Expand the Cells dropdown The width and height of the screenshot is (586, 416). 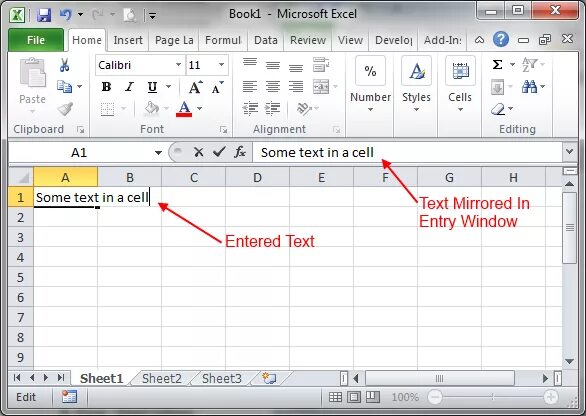[x=460, y=110]
